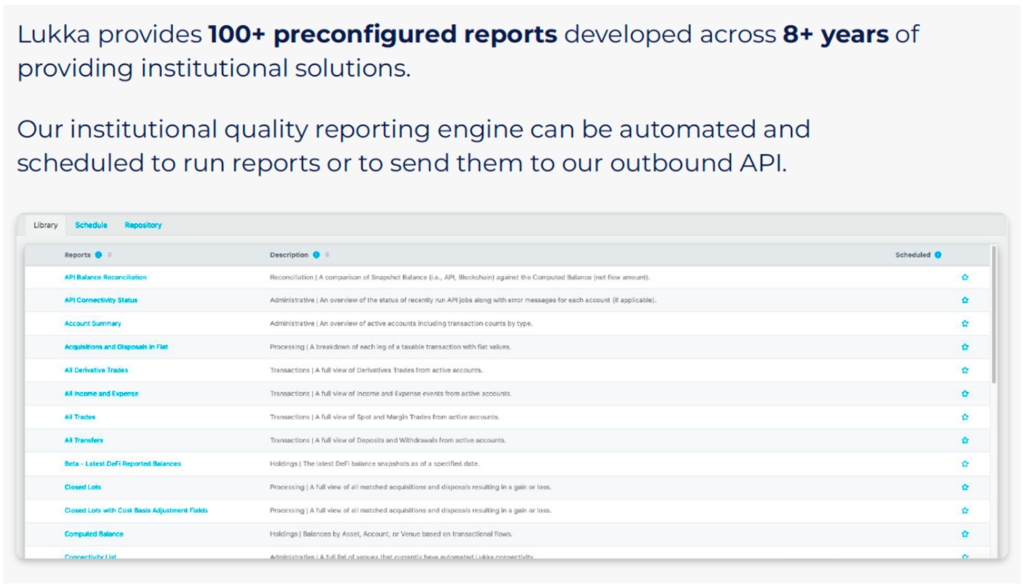Open All Derivative Trades report
The height and width of the screenshot is (585, 1024).
click(x=96, y=370)
